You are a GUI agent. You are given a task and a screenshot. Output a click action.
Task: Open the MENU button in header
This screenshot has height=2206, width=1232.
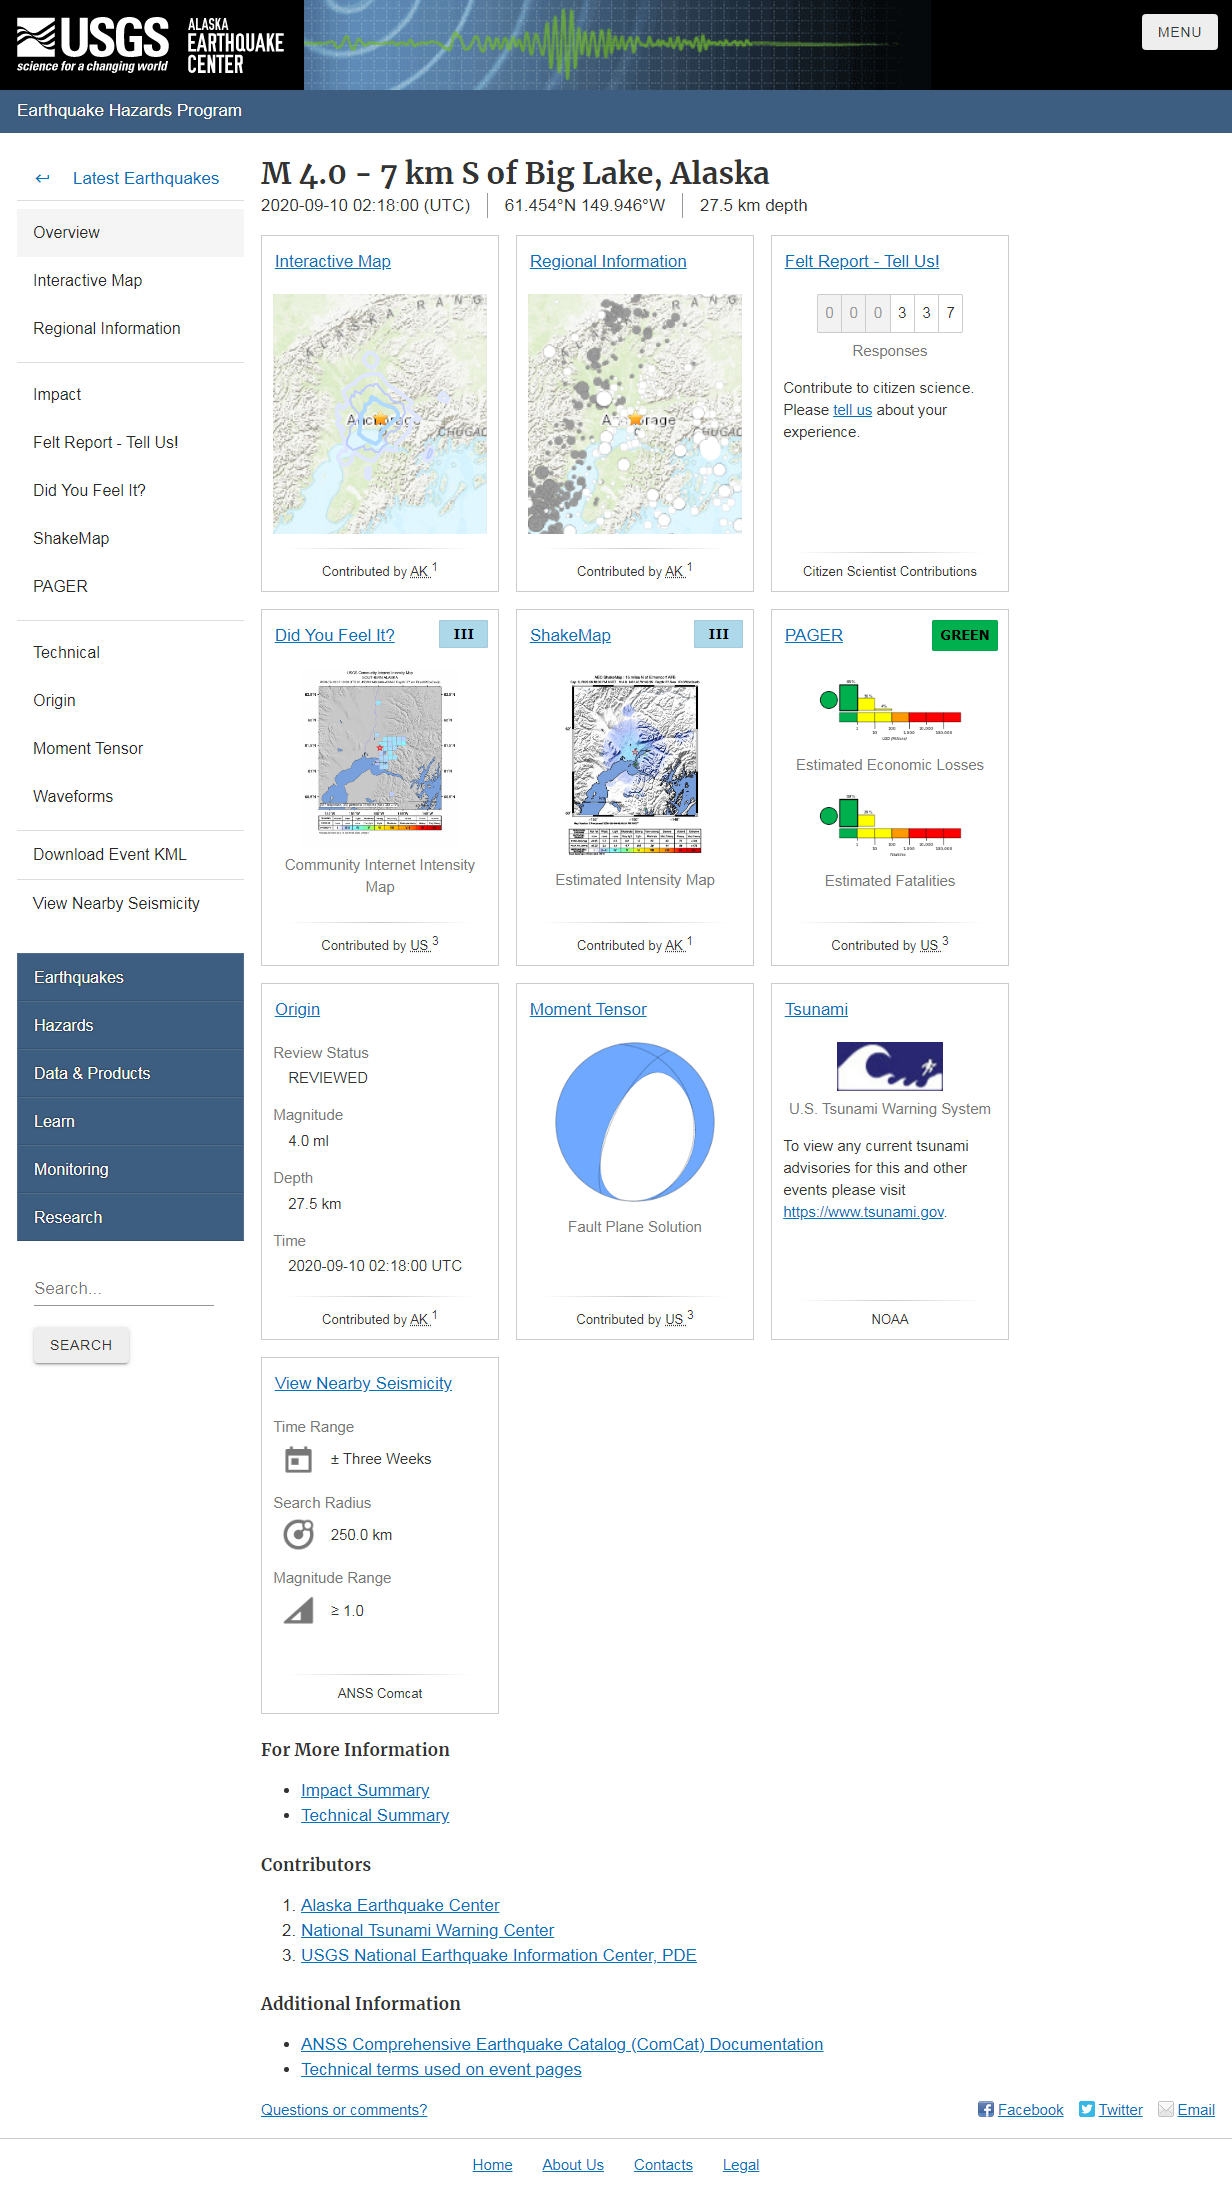(x=1179, y=32)
